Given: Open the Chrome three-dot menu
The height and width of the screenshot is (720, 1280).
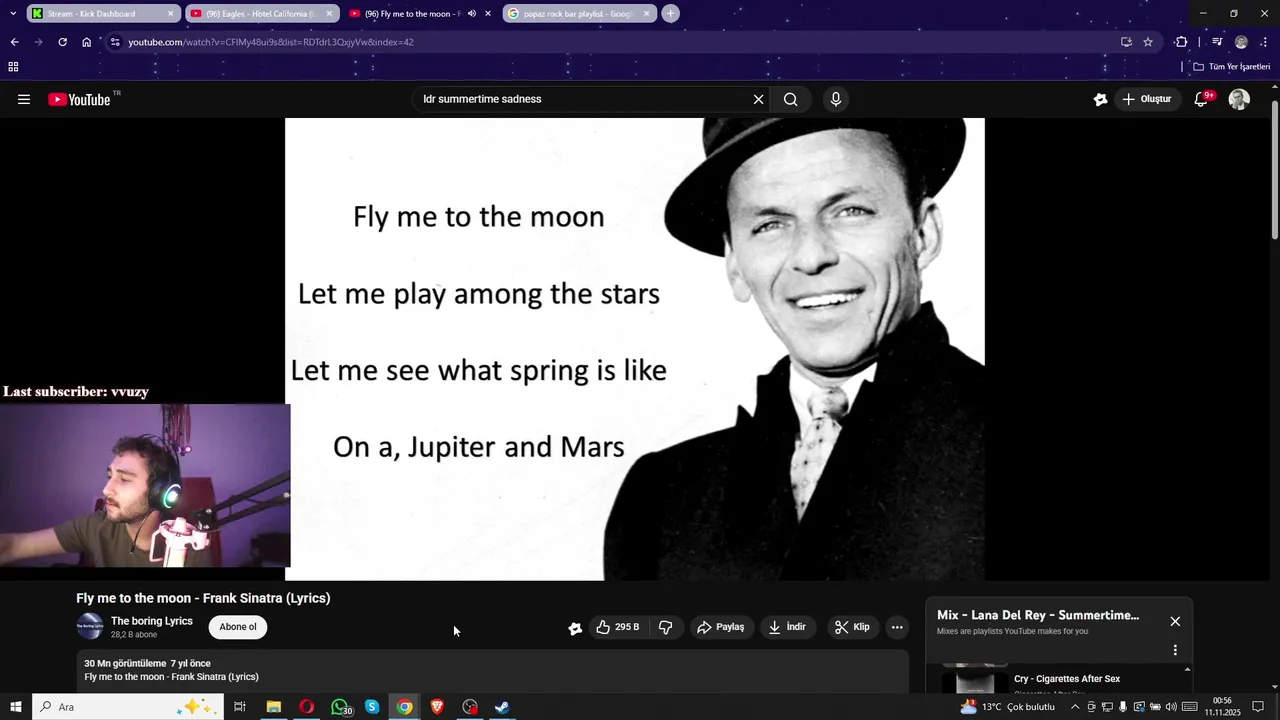Looking at the screenshot, I should click(x=1265, y=42).
